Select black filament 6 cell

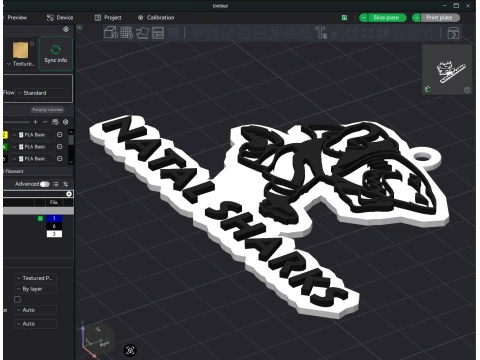(x=54, y=226)
